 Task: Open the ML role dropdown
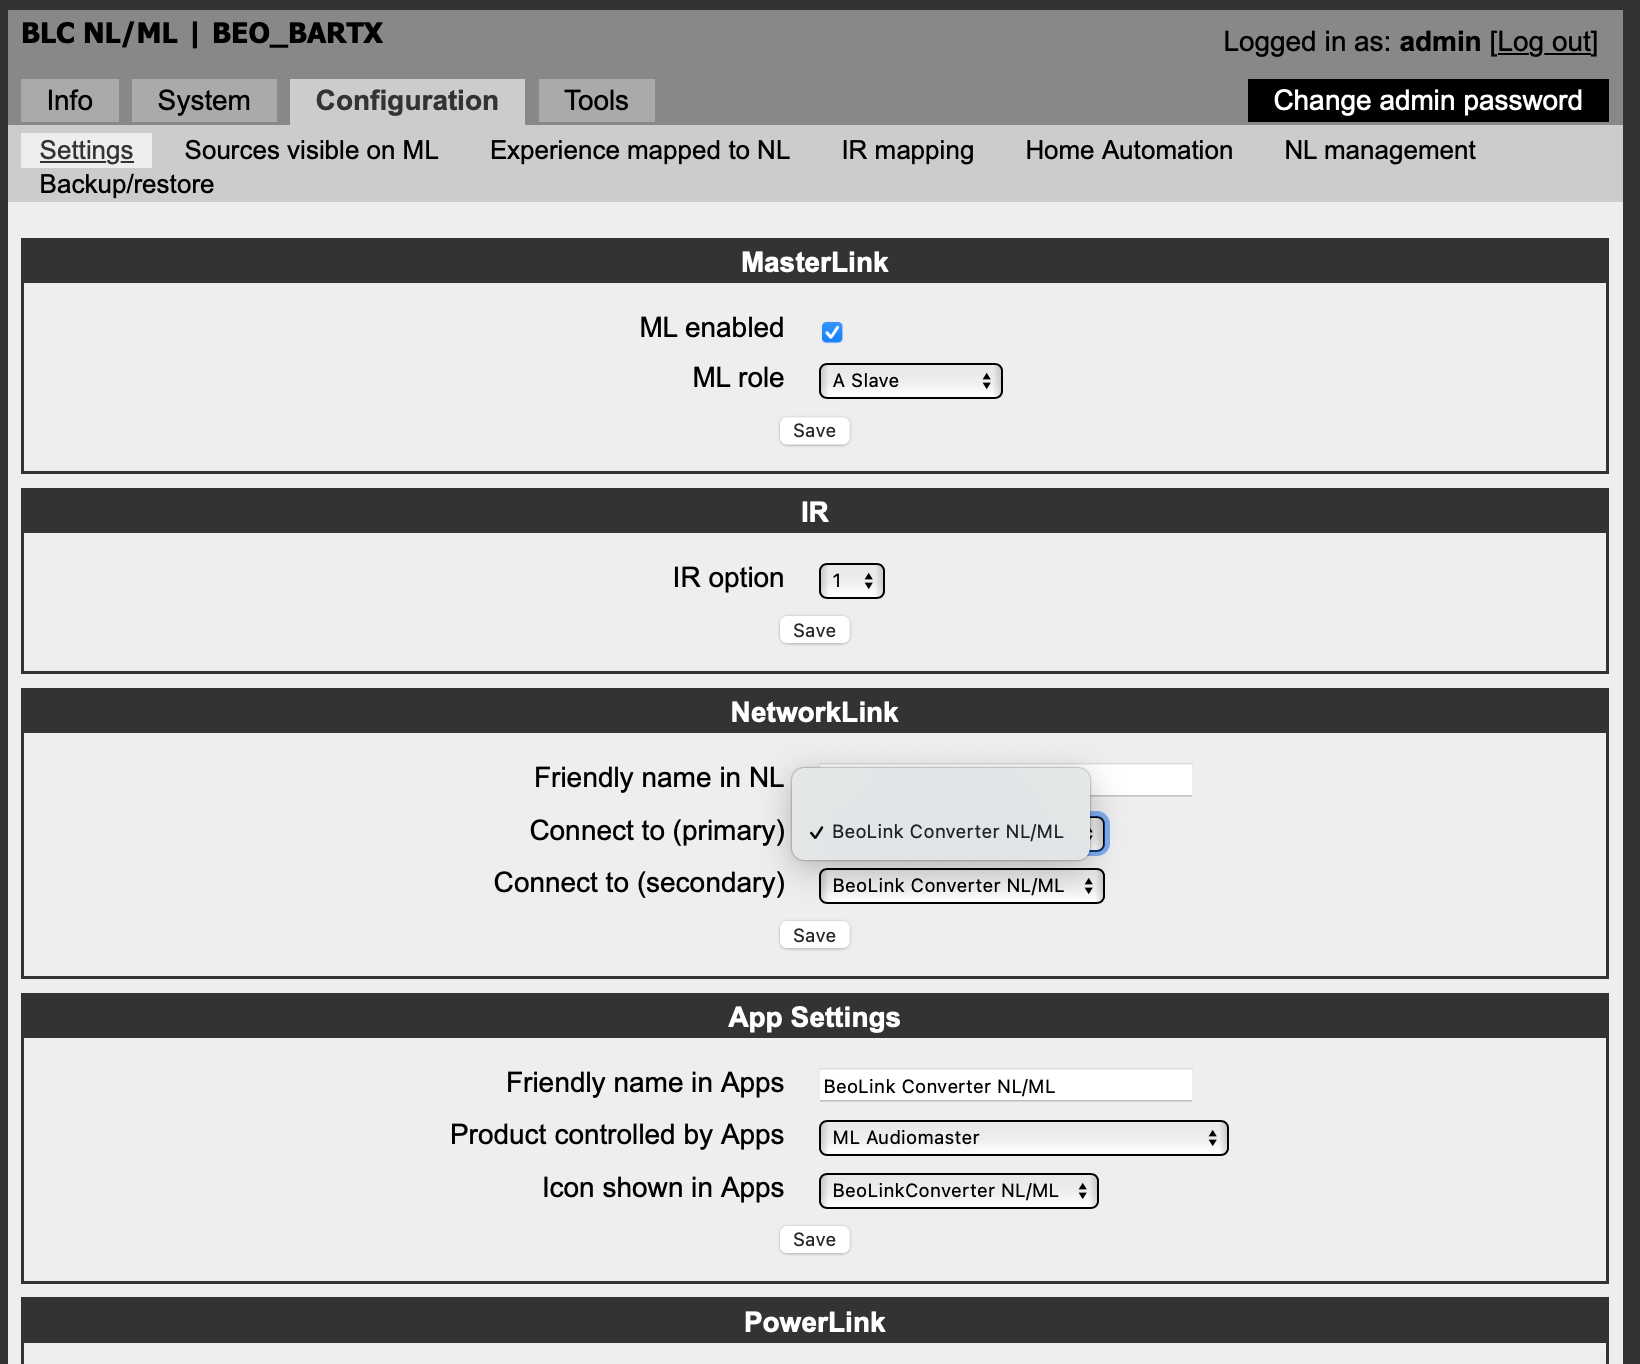[911, 381]
